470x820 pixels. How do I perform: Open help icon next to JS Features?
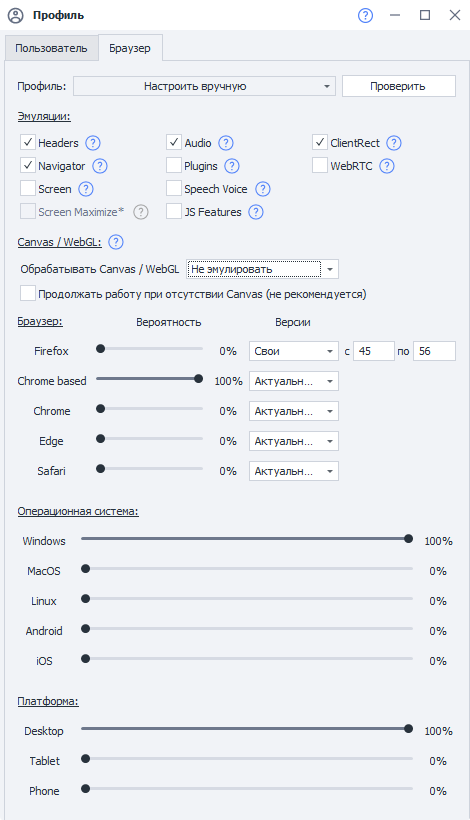(256, 212)
